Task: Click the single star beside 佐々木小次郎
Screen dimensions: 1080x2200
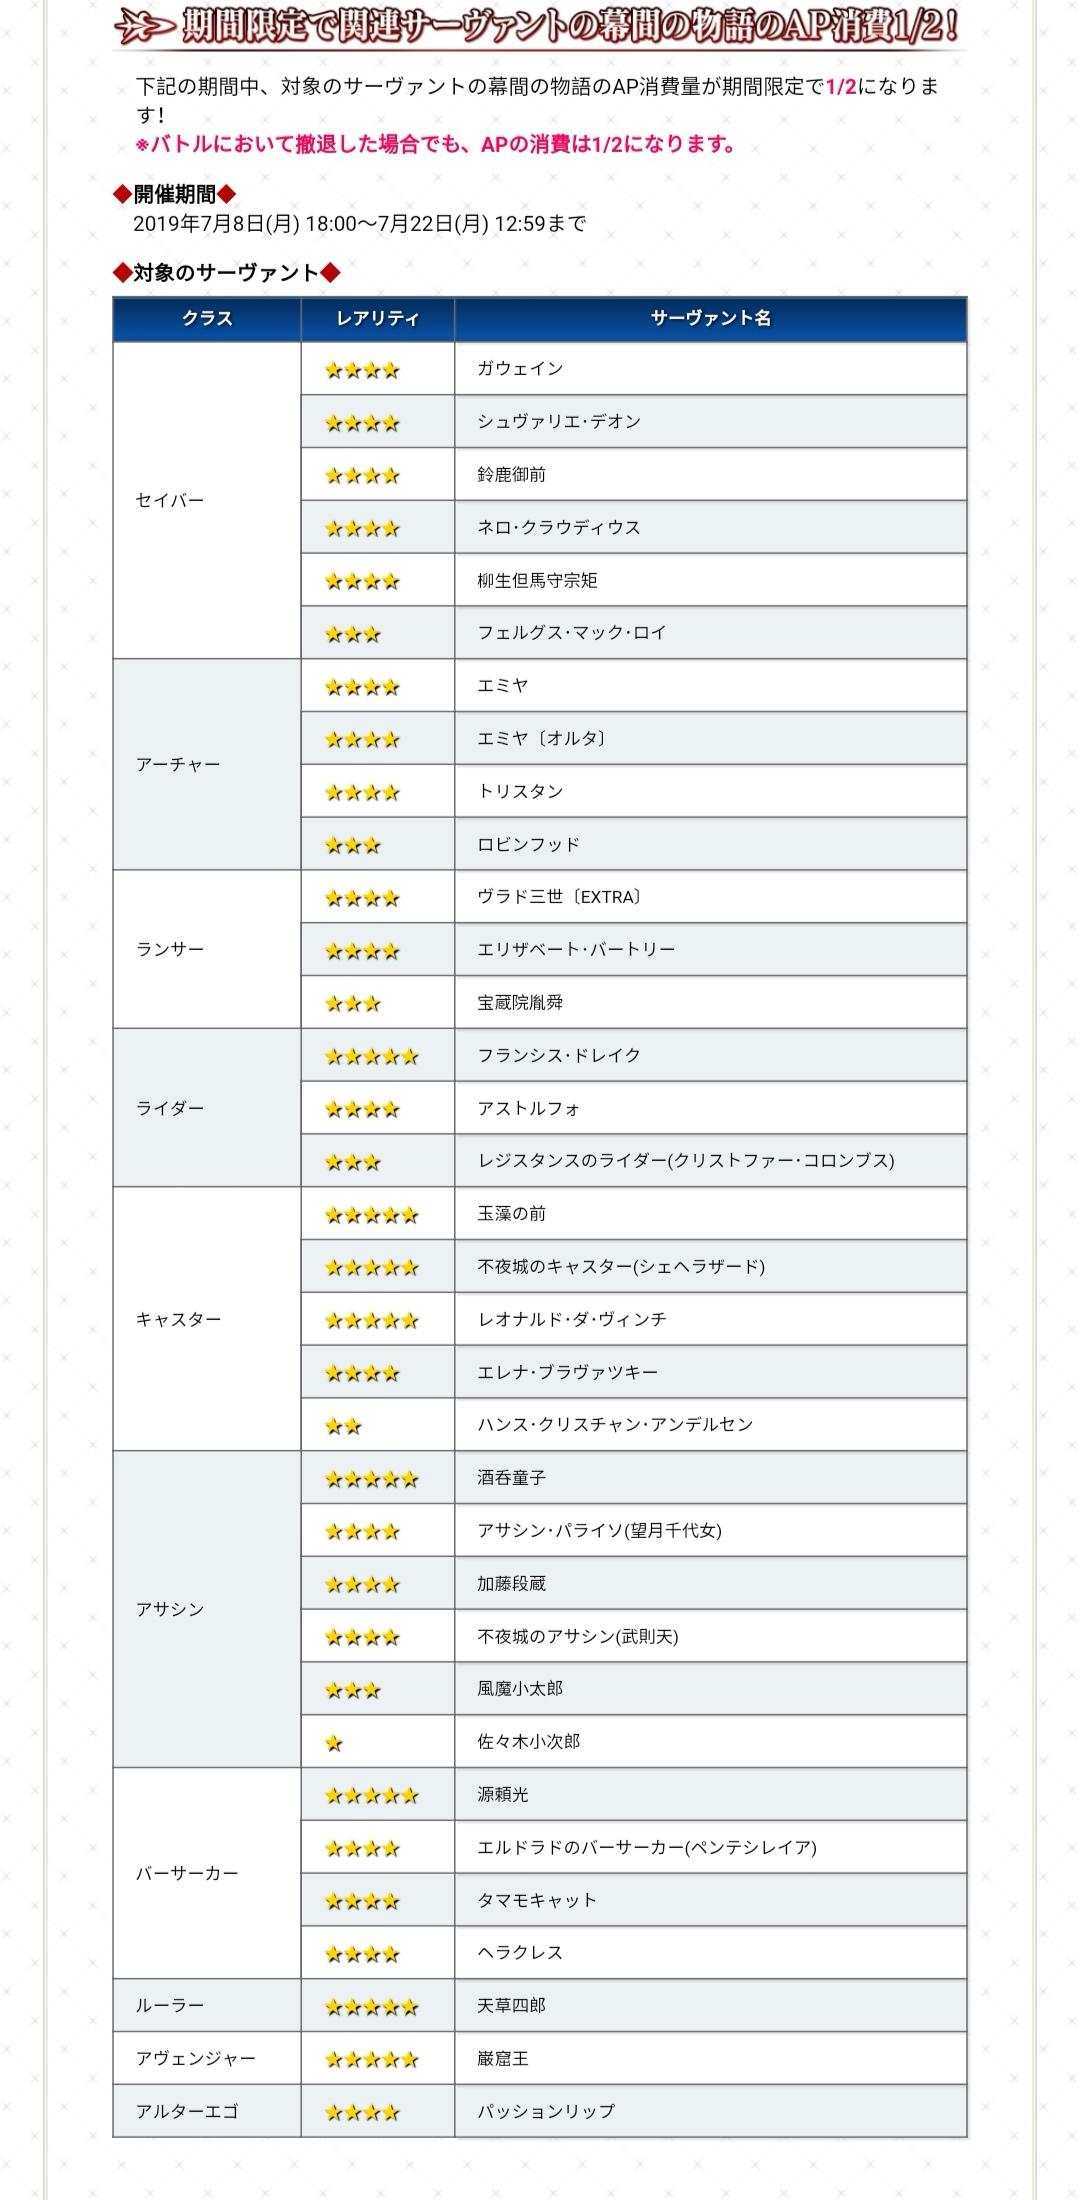Action: (334, 1743)
